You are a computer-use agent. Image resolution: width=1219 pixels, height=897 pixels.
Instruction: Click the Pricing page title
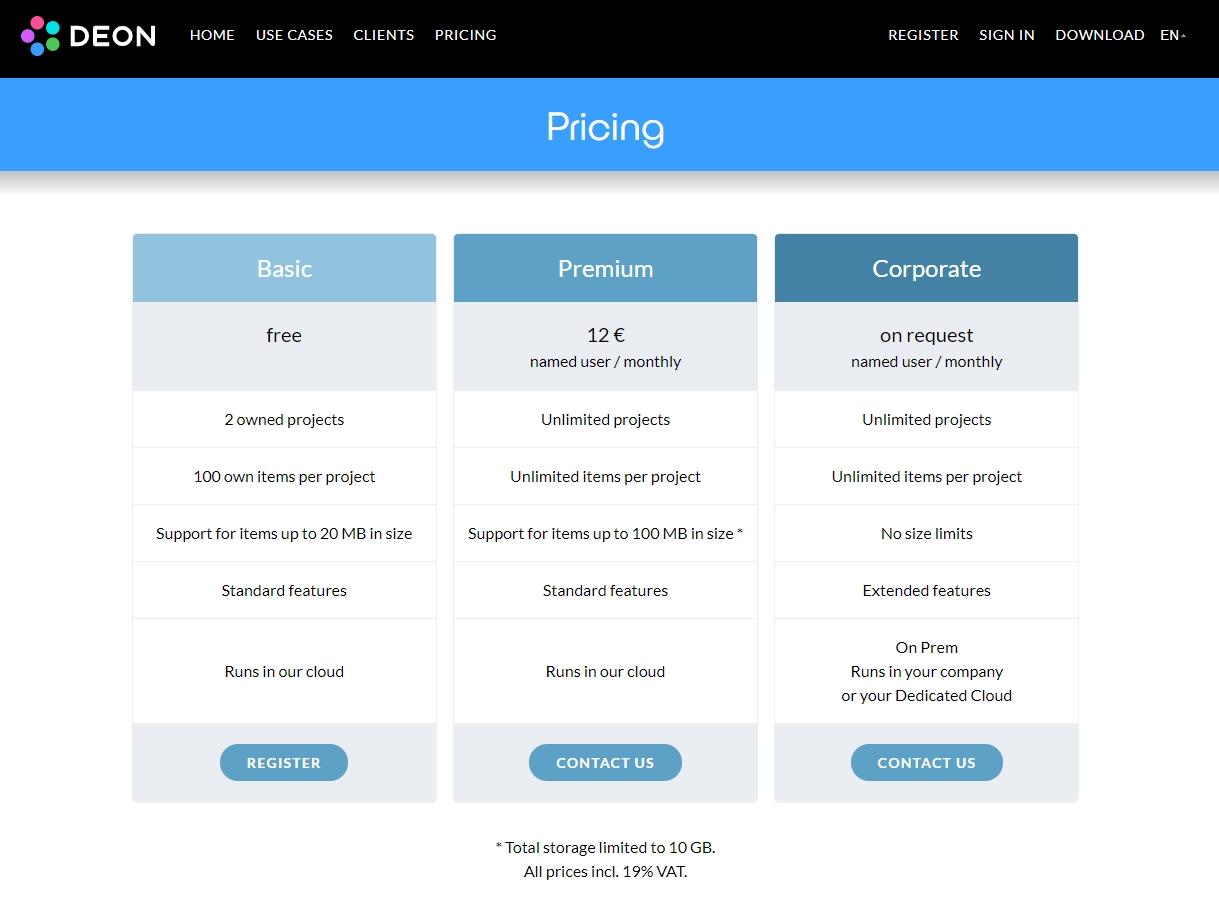pyautogui.click(x=605, y=127)
